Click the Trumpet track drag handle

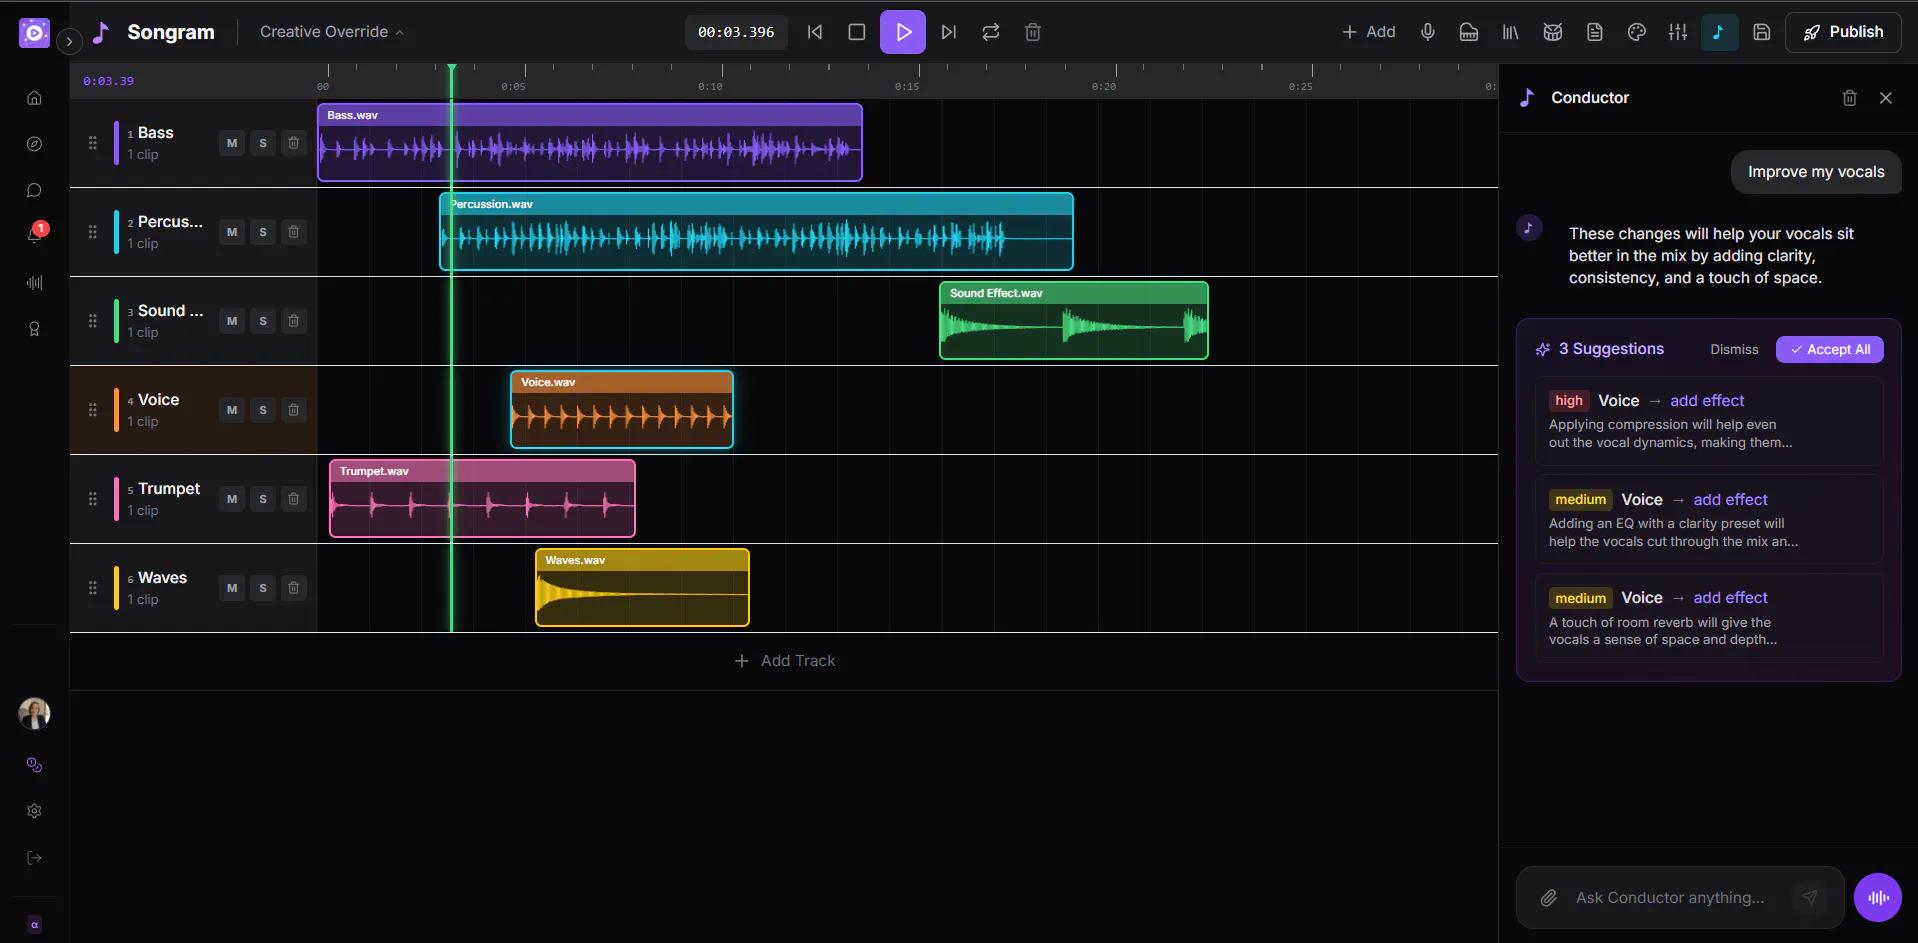[93, 499]
